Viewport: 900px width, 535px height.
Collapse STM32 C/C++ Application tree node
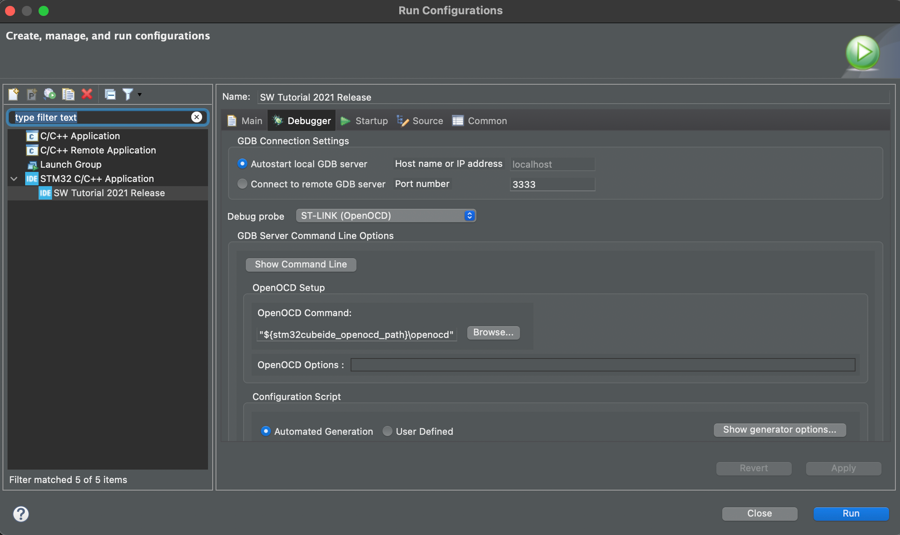point(14,179)
